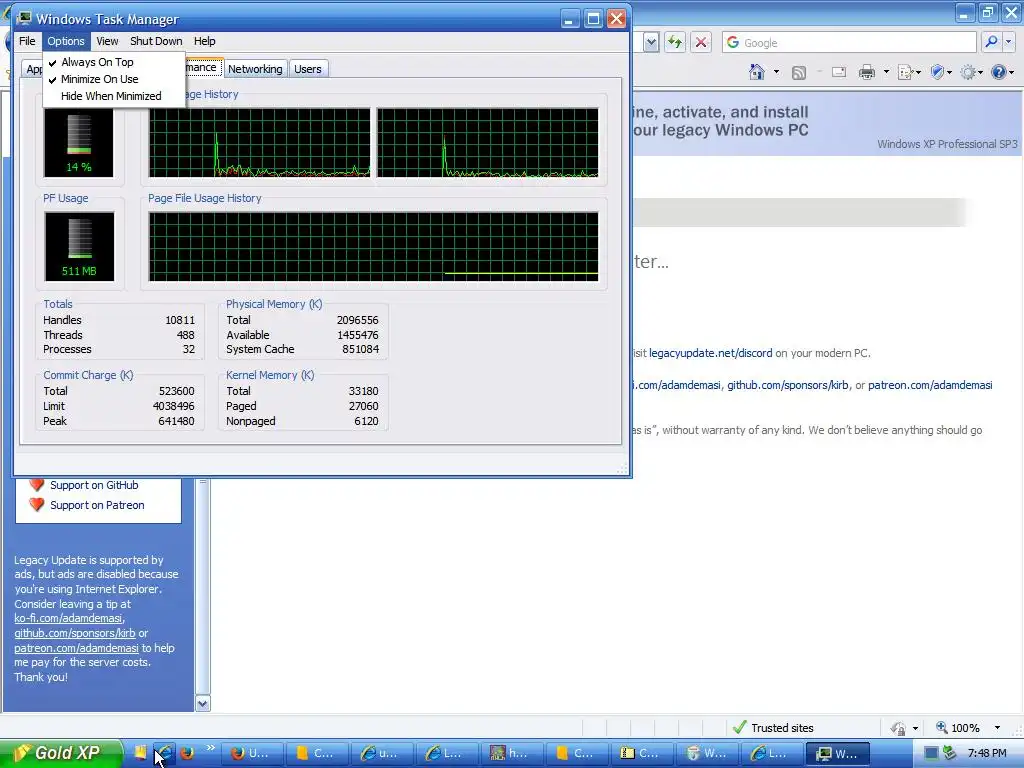Viewport: 1024px width, 768px height.
Task: Click the RSS feeds icon in IE toolbar
Action: coord(798,72)
